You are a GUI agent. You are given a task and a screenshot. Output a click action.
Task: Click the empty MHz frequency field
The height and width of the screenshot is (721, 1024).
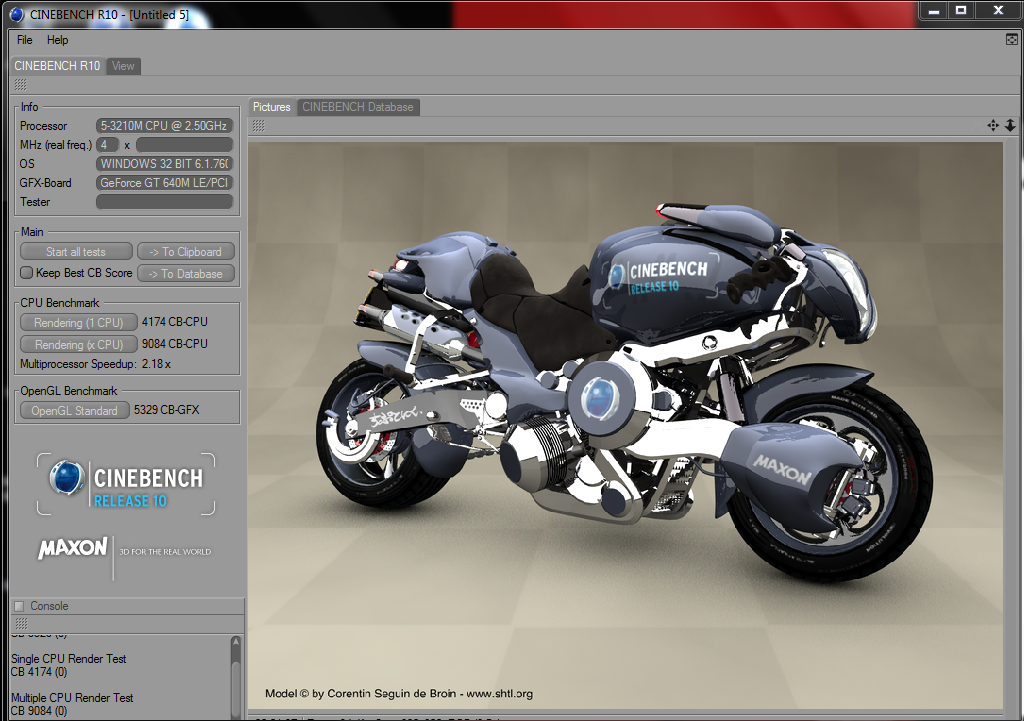pyautogui.click(x=184, y=145)
